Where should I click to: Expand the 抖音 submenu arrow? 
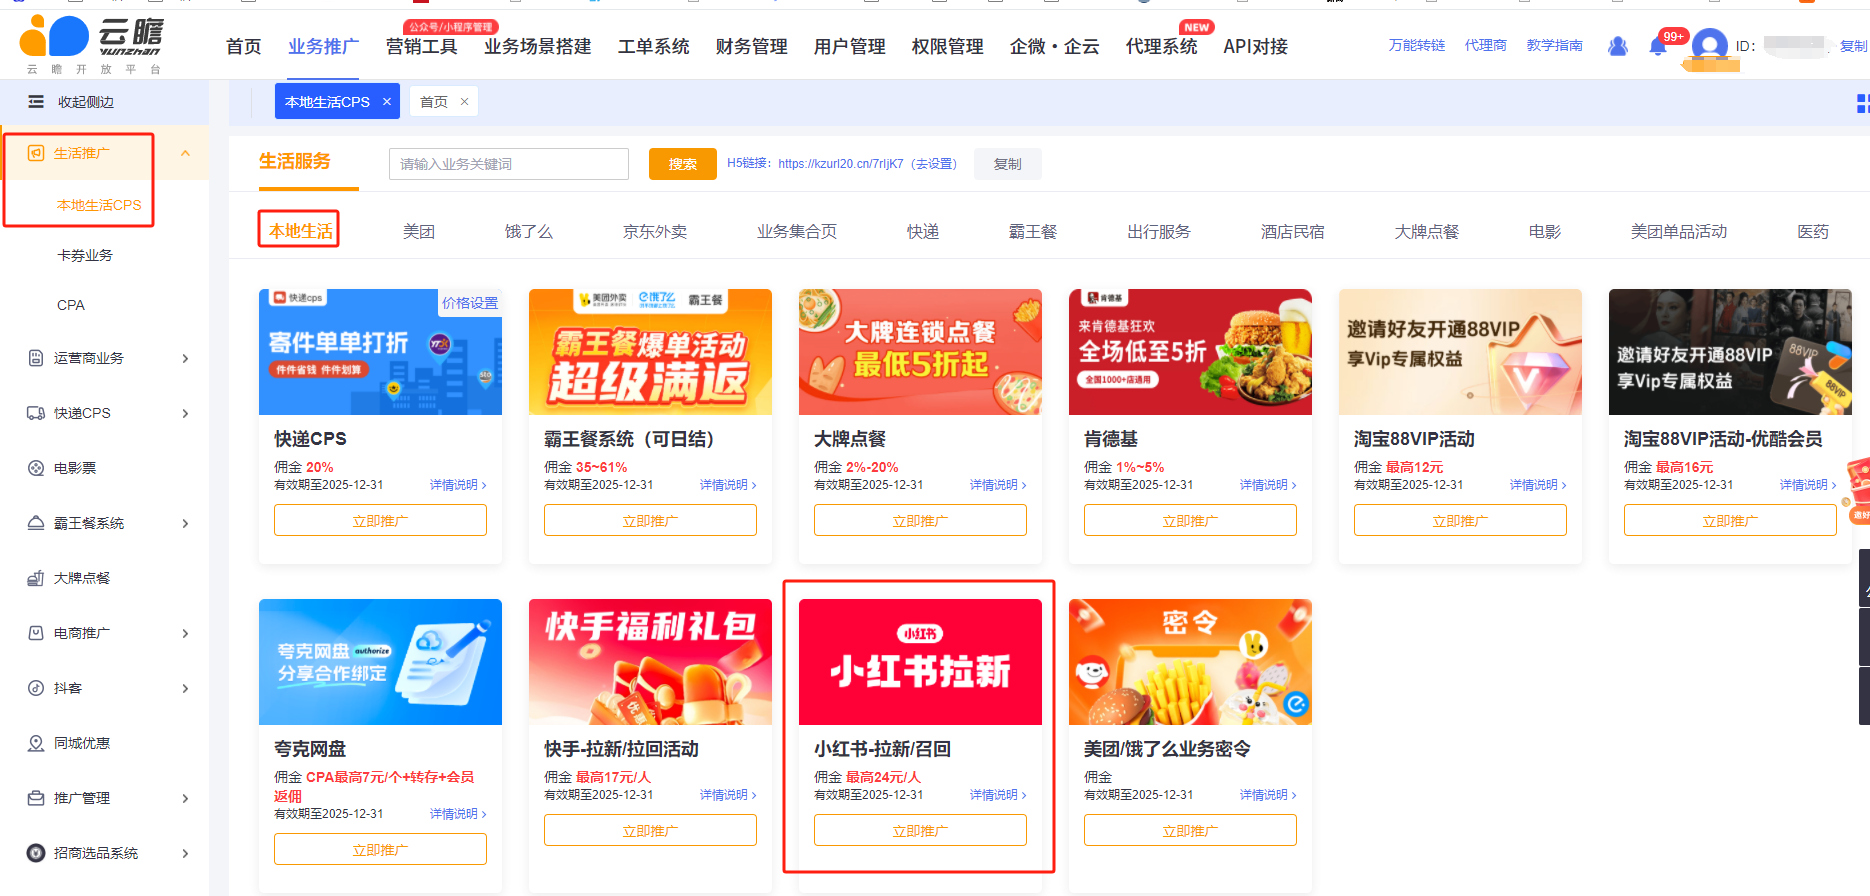click(185, 688)
